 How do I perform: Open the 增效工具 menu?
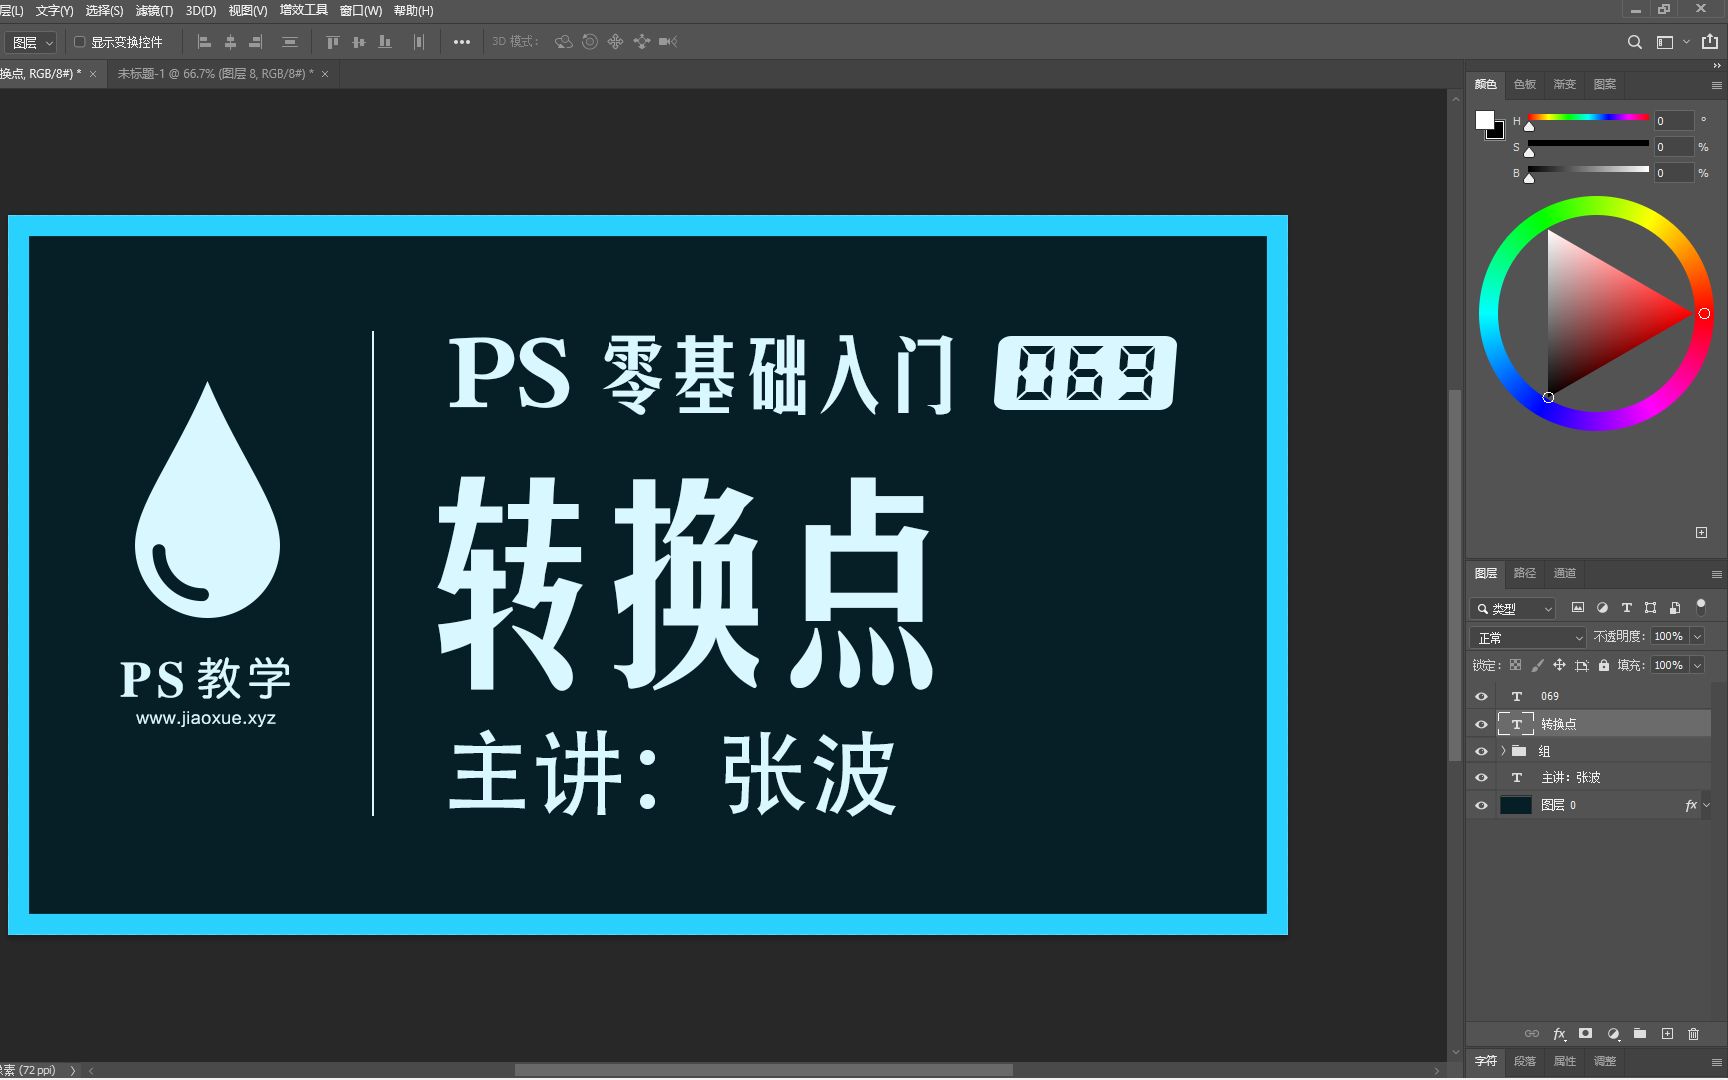pyautogui.click(x=303, y=10)
